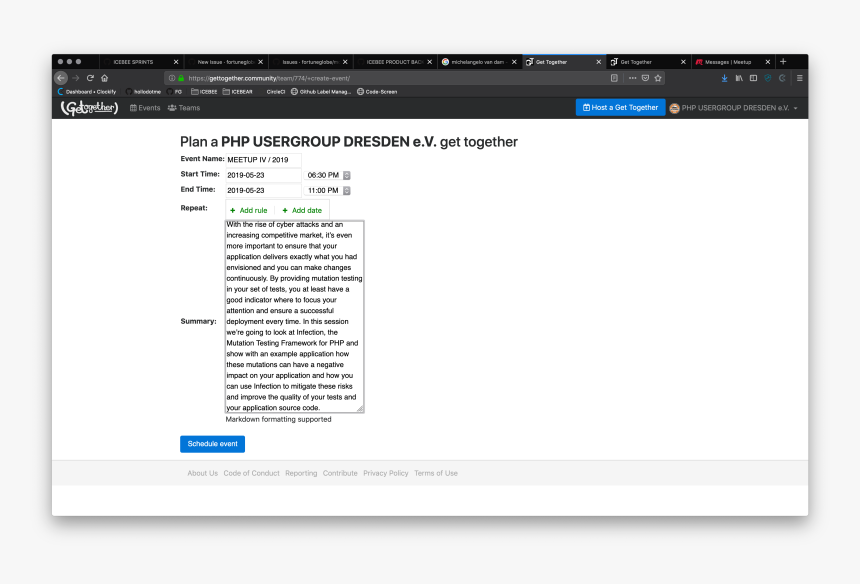This screenshot has height=584, width=860.
Task: Open the browser home page icon
Action: [105, 78]
